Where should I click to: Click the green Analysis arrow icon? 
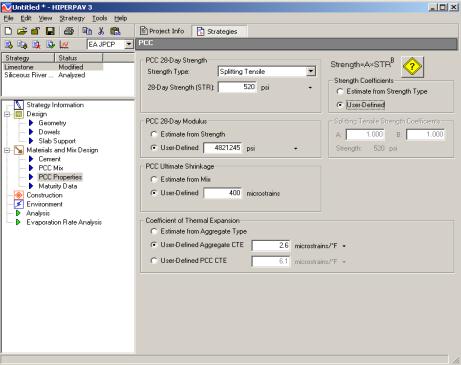click(x=18, y=213)
